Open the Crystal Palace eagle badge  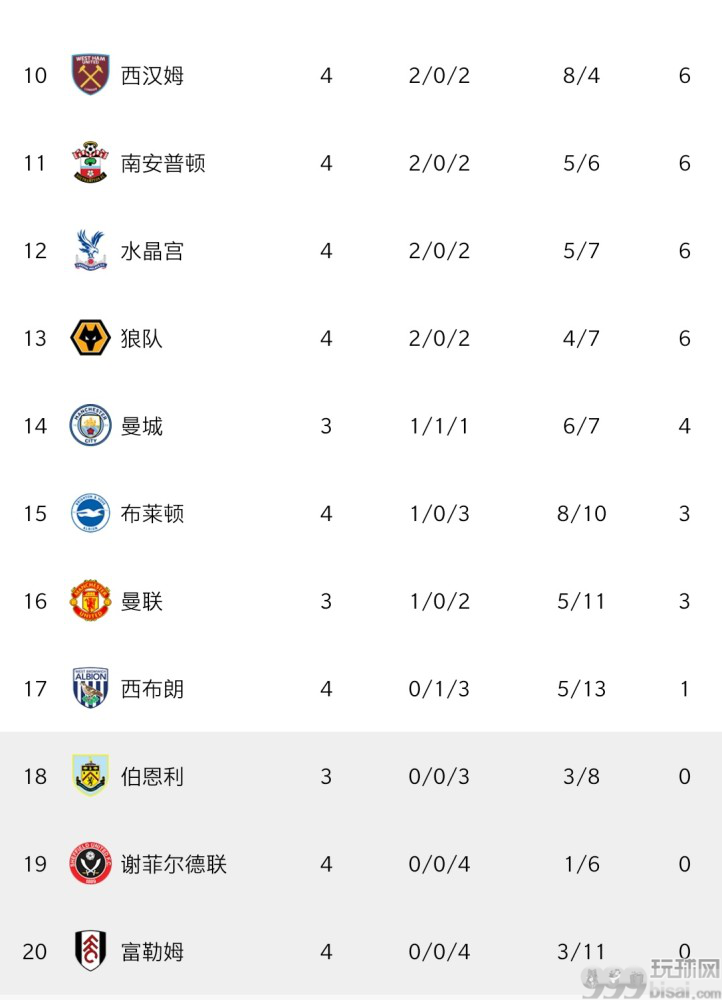click(x=90, y=250)
